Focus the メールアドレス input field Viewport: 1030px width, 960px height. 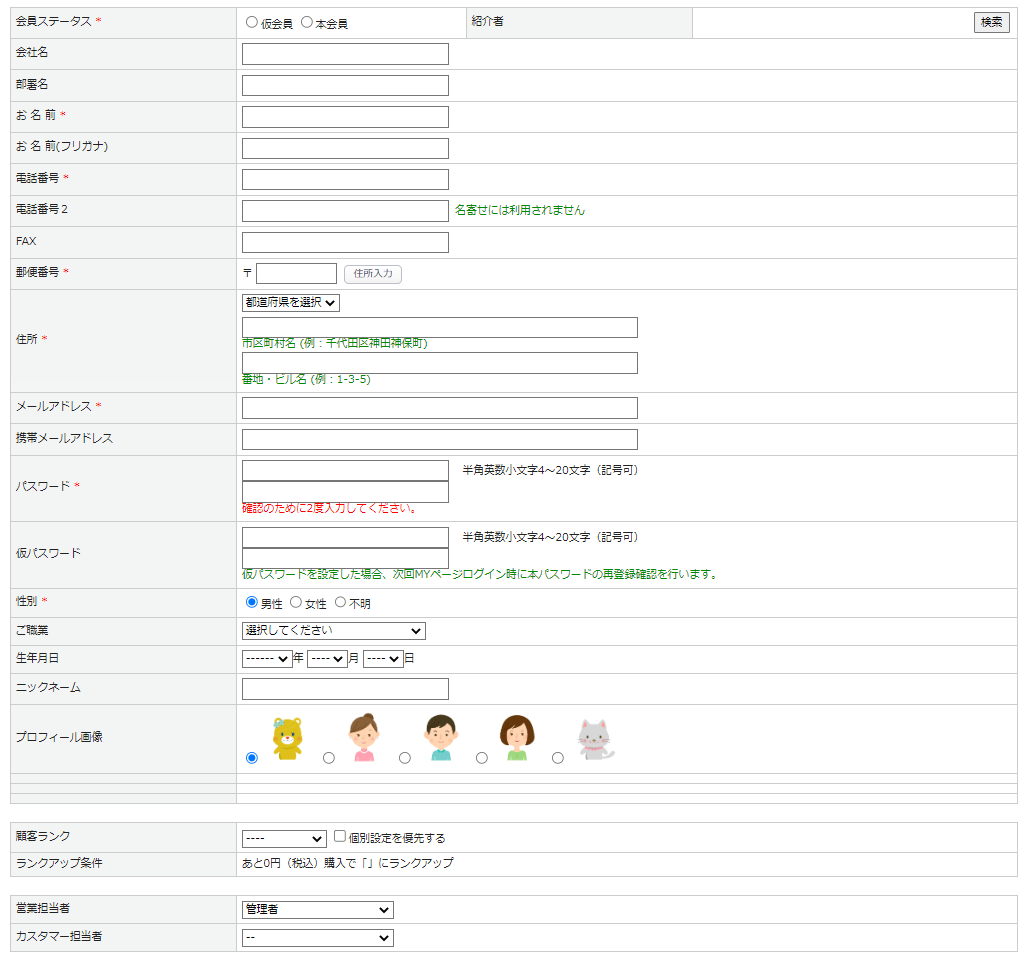pyautogui.click(x=439, y=407)
